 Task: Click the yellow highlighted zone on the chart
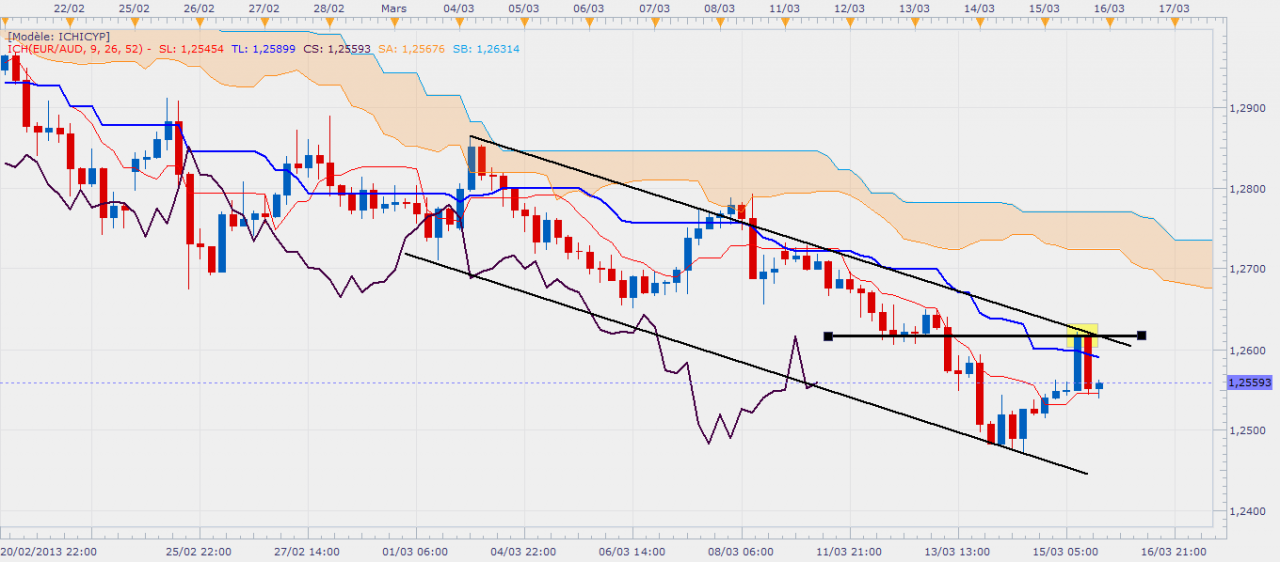tap(1083, 335)
